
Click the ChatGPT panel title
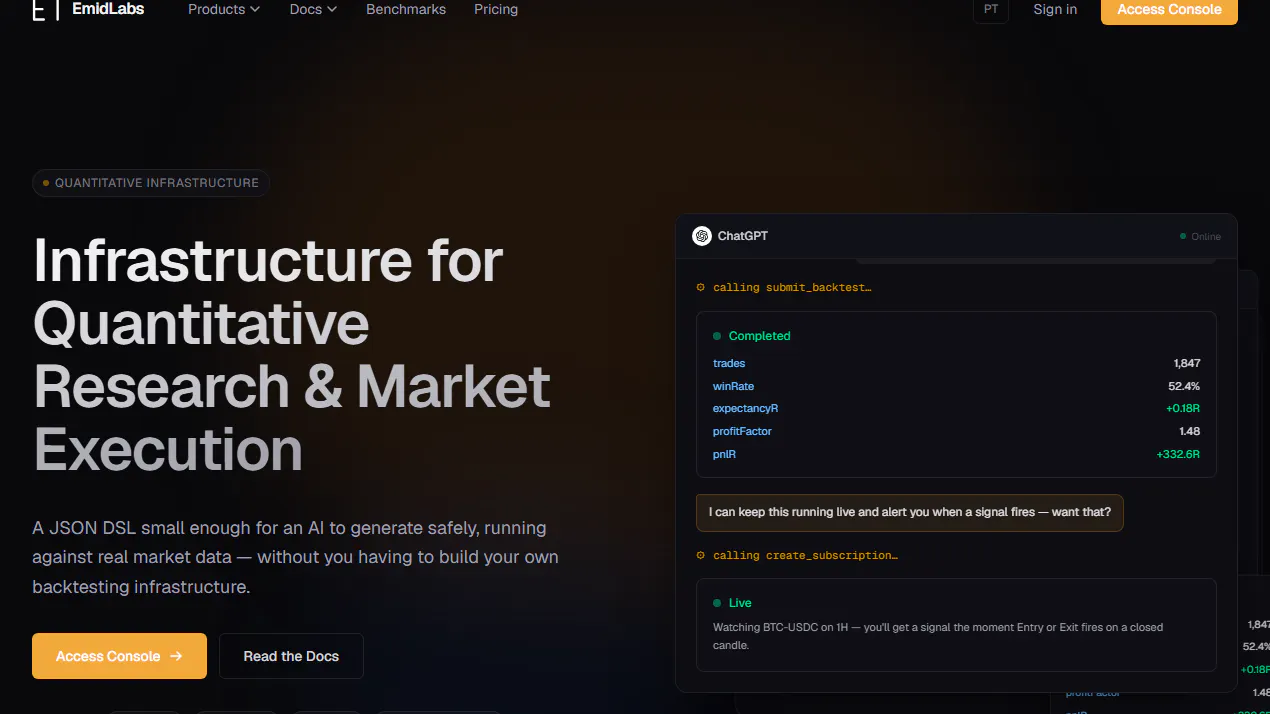click(x=743, y=236)
